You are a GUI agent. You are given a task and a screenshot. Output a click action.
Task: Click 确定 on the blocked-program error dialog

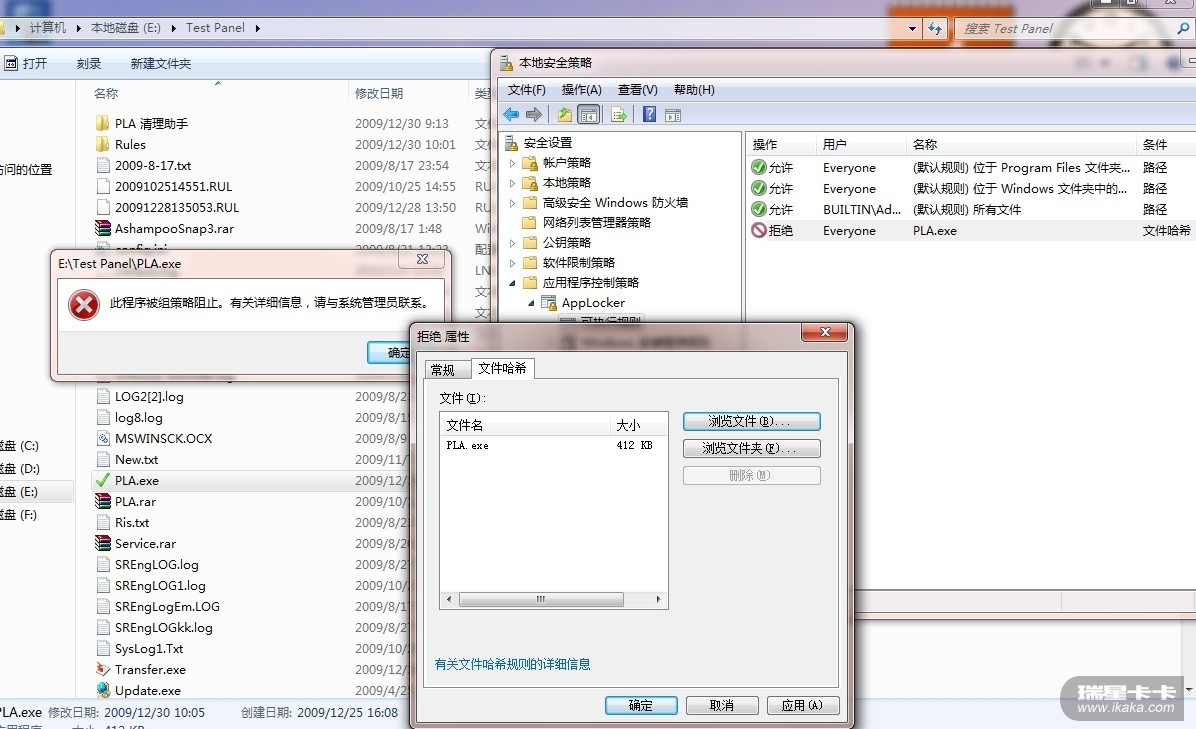click(389, 352)
